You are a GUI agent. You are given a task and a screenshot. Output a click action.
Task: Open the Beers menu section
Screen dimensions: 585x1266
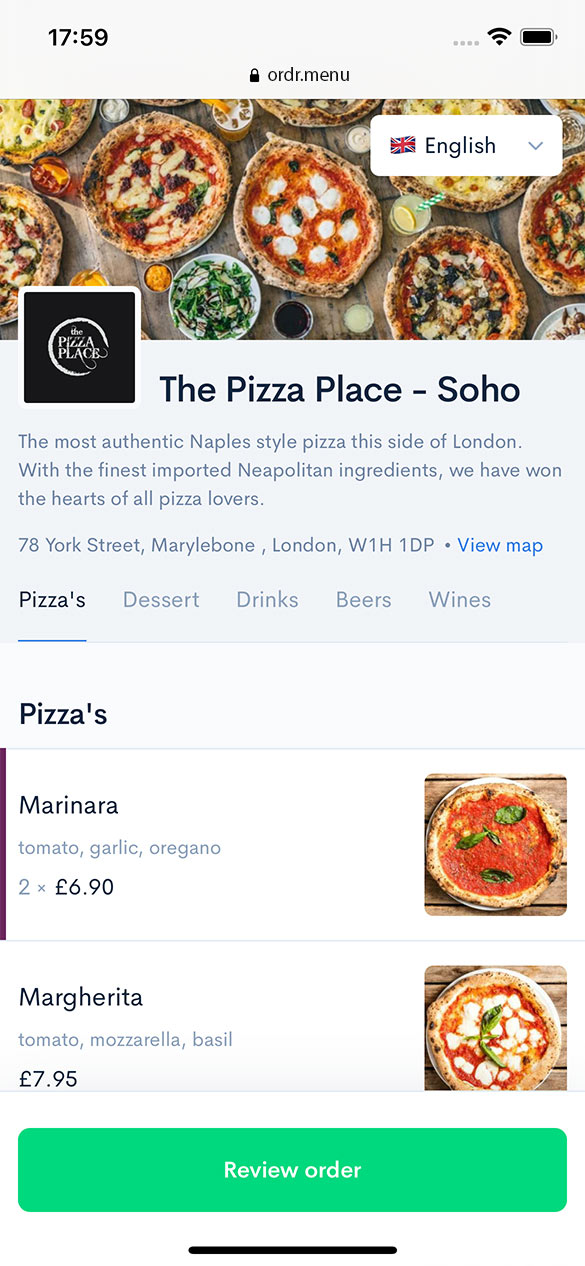[363, 599]
